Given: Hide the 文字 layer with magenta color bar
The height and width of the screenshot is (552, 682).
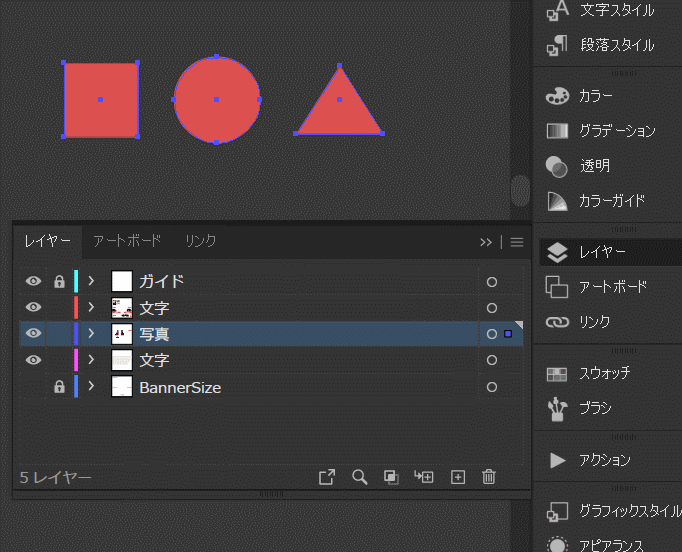Looking at the screenshot, I should click(33, 360).
